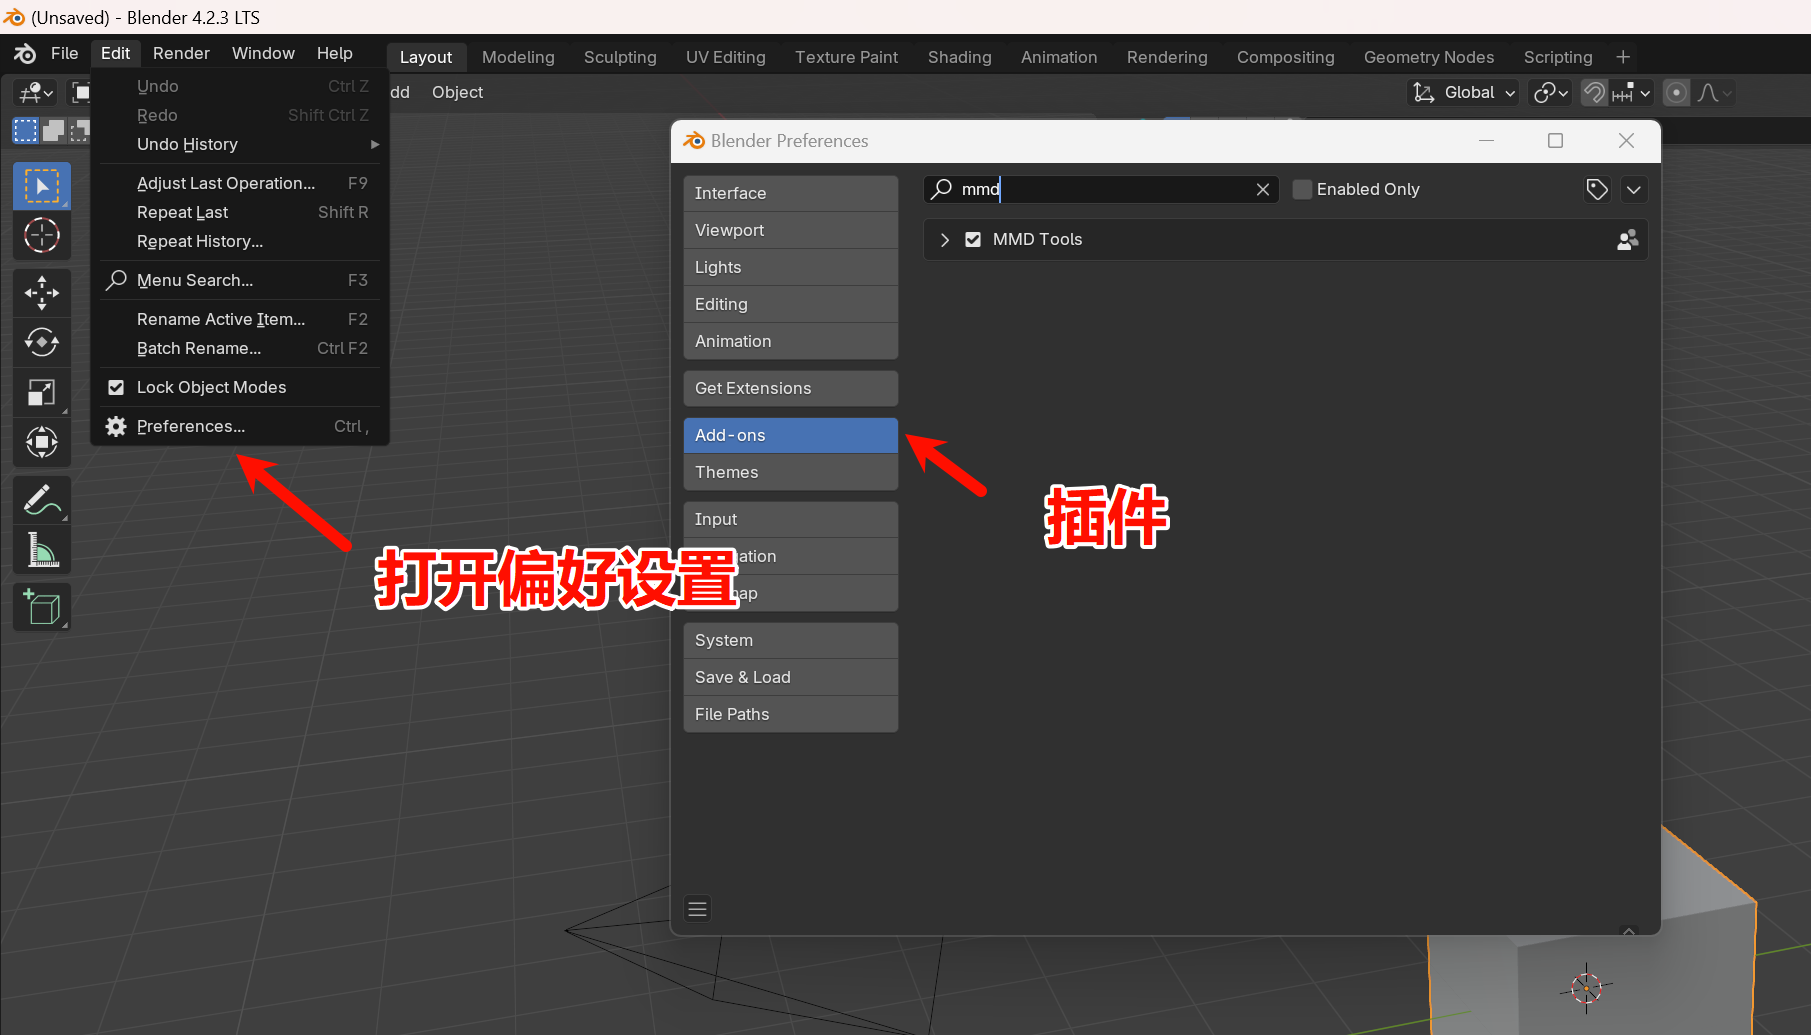The width and height of the screenshot is (1811, 1035).
Task: Open the File Paths preferences section
Action: point(790,715)
